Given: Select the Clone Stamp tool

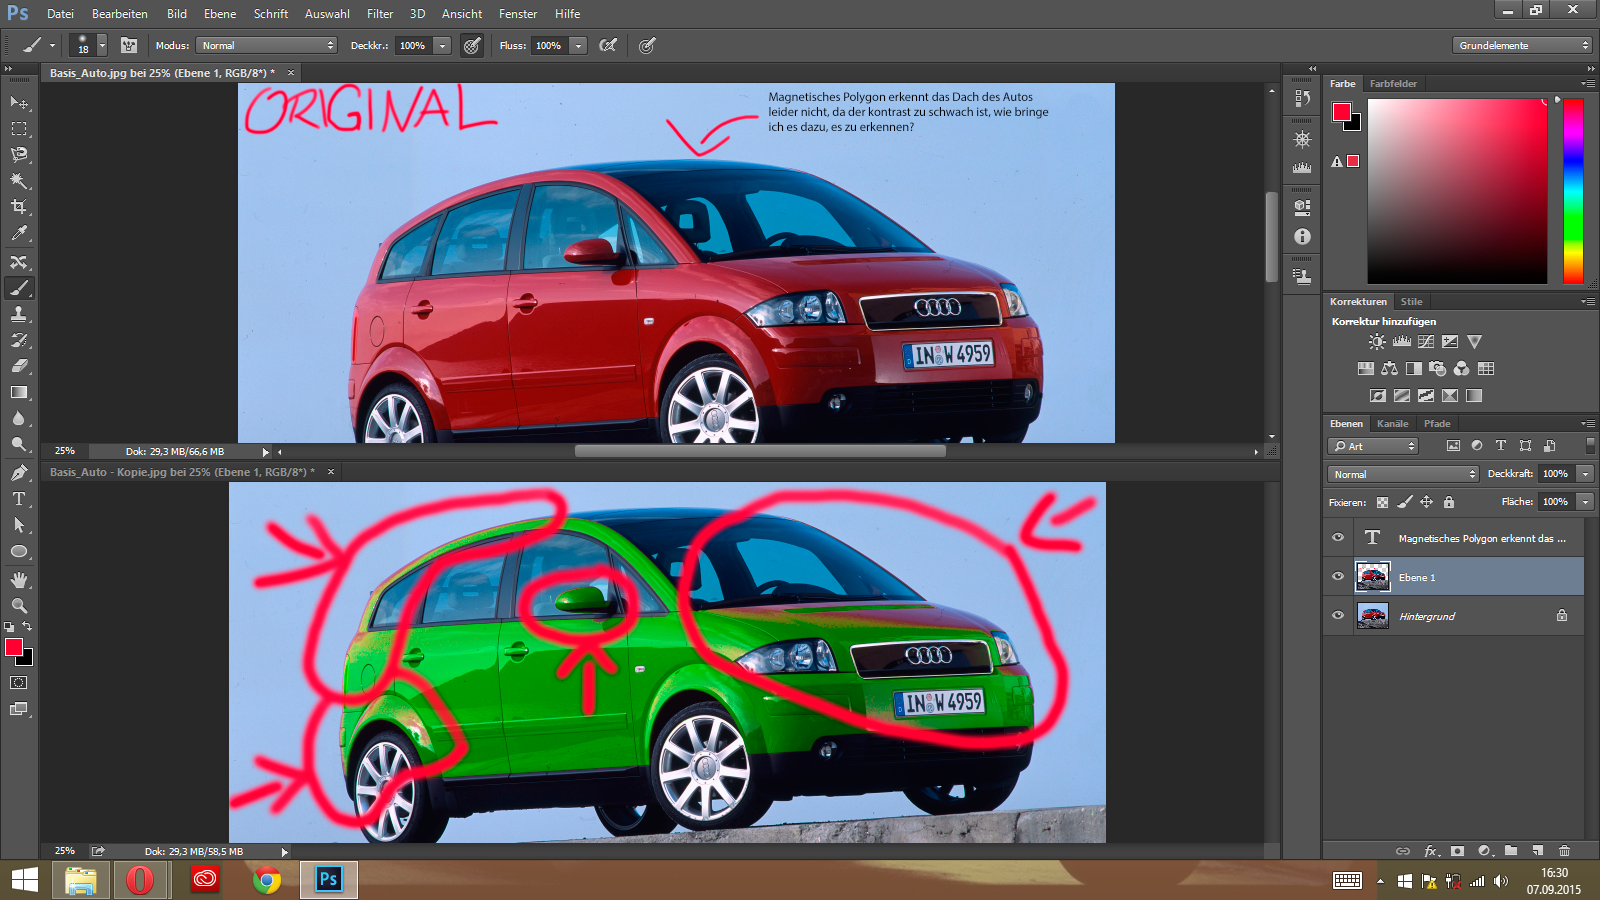Looking at the screenshot, I should [x=19, y=314].
